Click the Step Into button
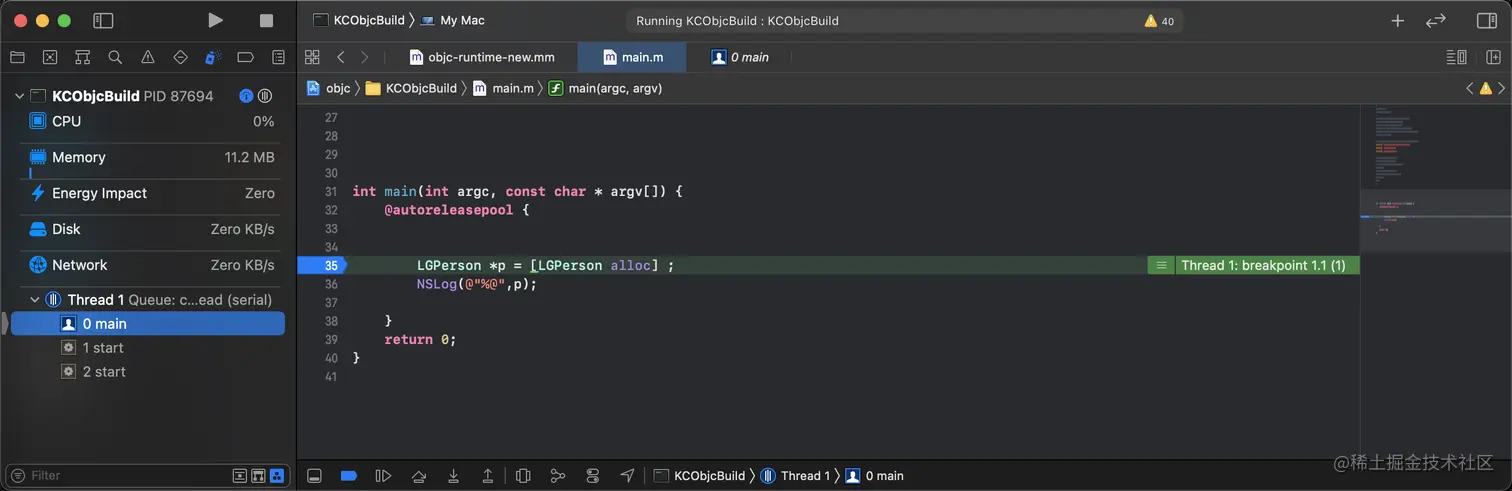Image resolution: width=1512 pixels, height=491 pixels. pyautogui.click(x=453, y=476)
